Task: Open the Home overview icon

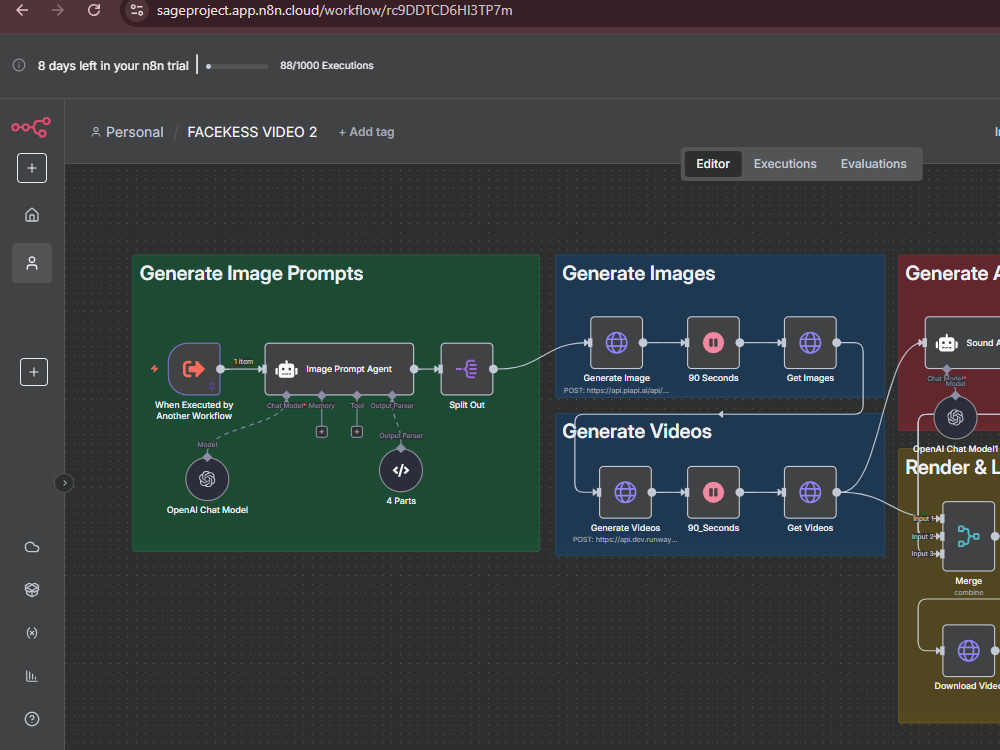Action: point(32,215)
